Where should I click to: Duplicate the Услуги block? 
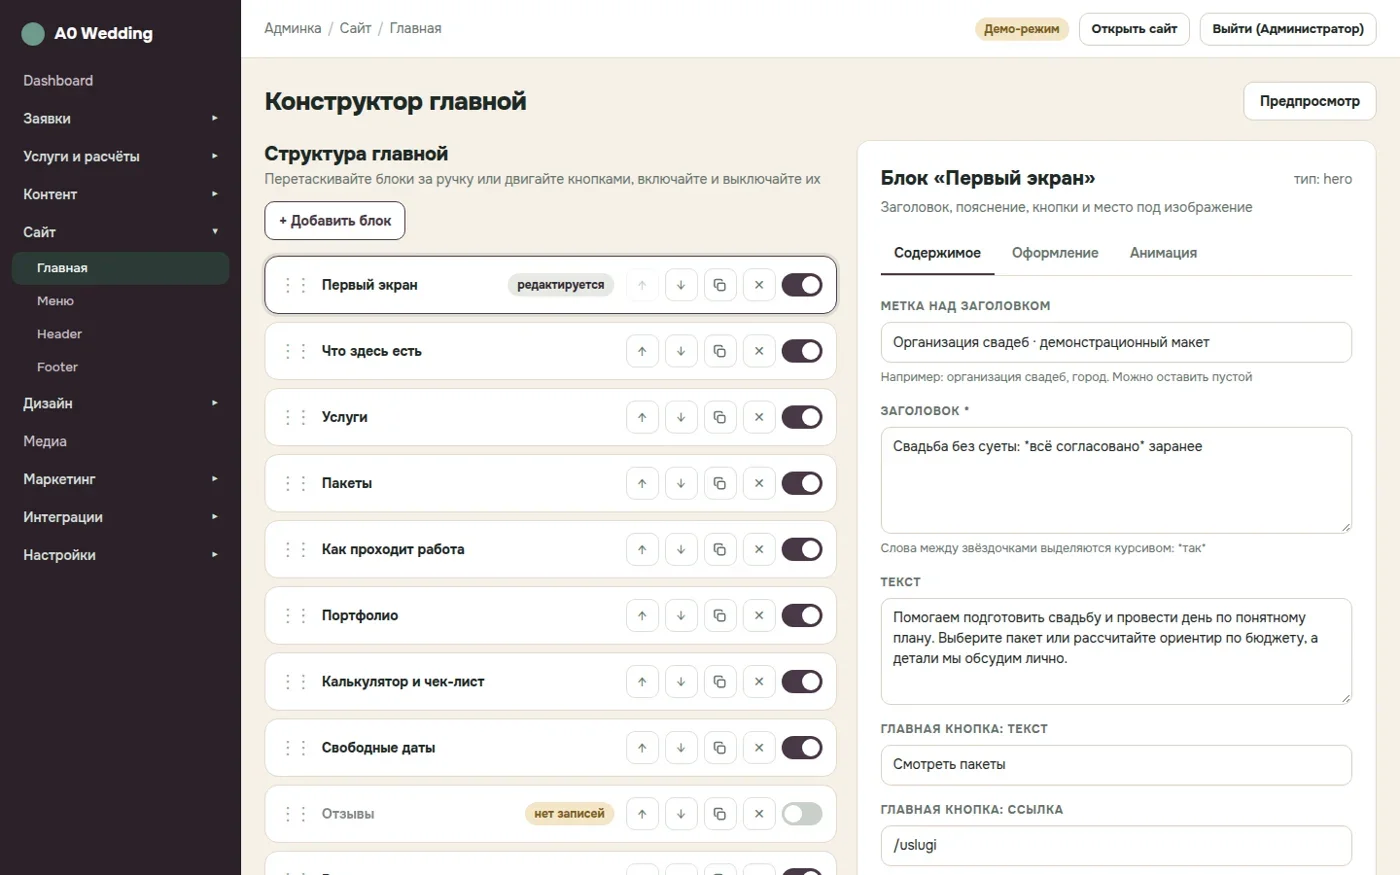[x=720, y=417]
